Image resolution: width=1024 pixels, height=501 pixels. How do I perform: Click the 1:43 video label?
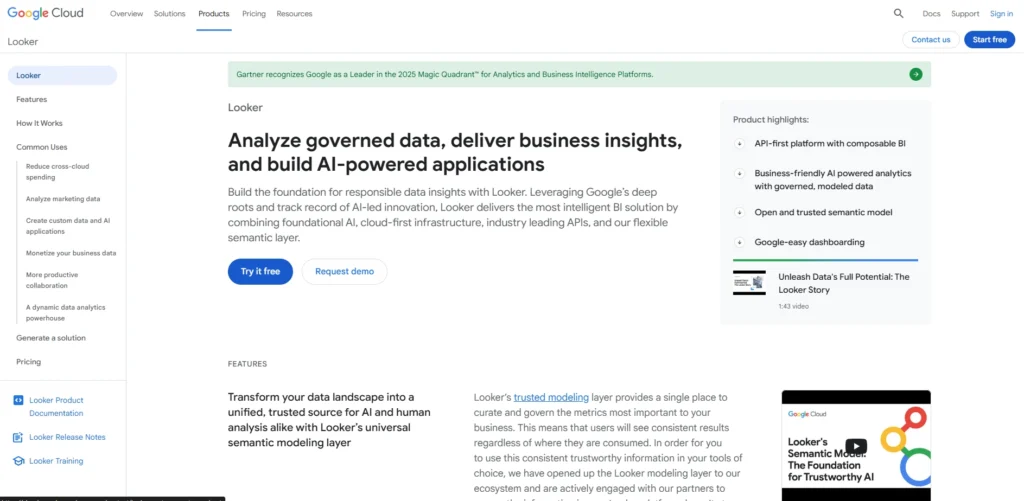[793, 306]
